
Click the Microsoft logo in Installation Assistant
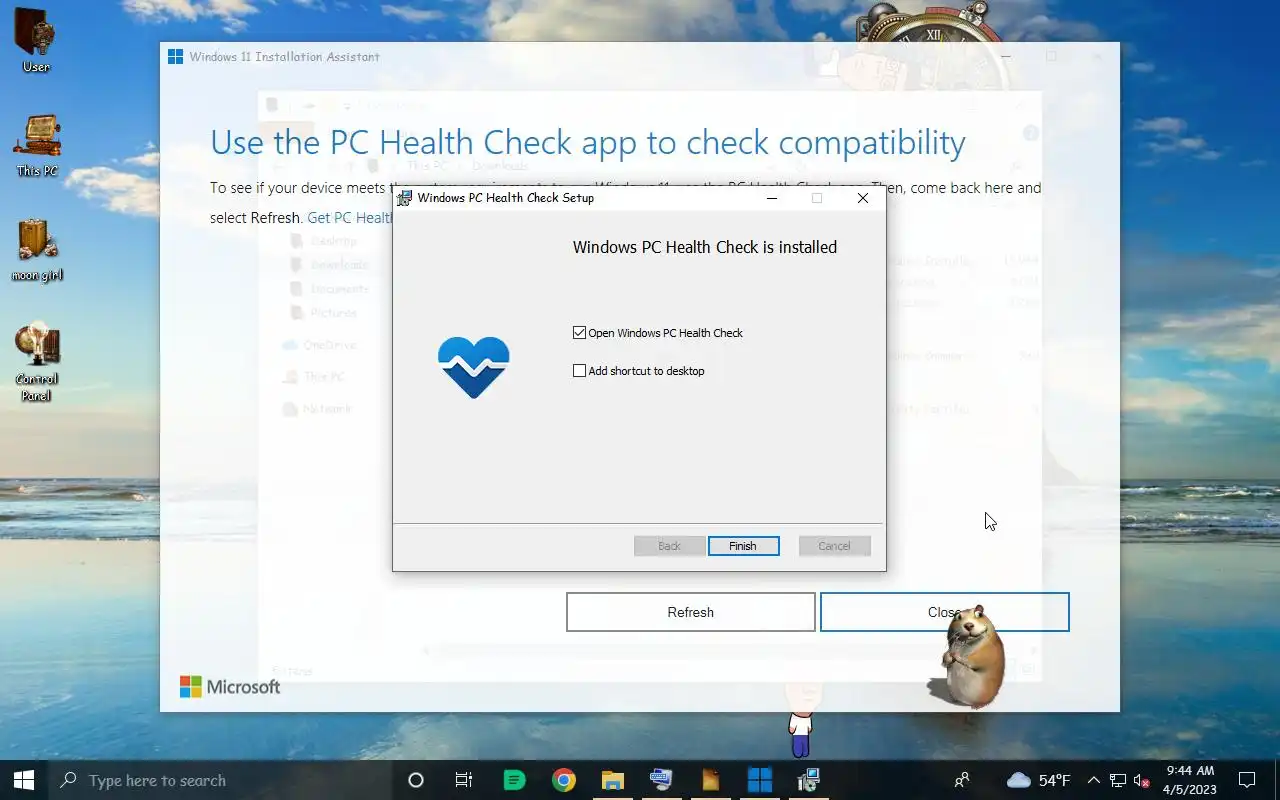pos(230,687)
